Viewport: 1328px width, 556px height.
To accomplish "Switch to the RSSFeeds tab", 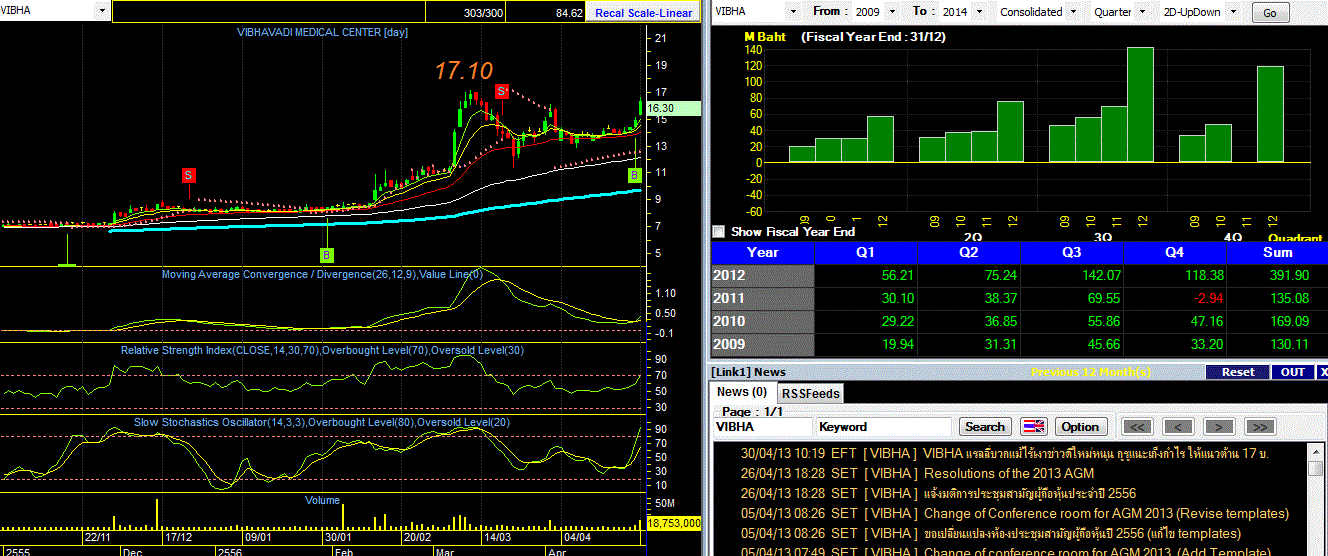I will (x=810, y=393).
